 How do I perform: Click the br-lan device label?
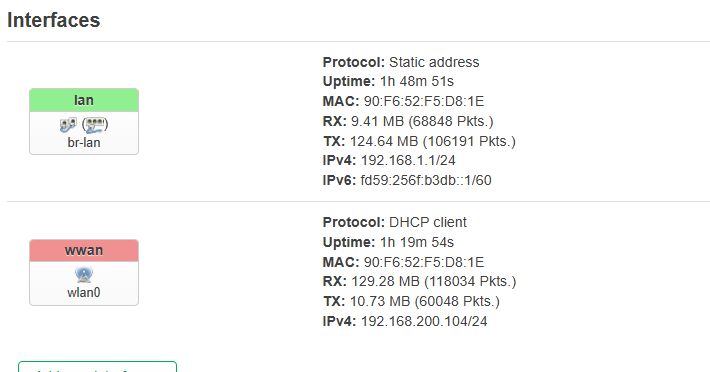84,143
